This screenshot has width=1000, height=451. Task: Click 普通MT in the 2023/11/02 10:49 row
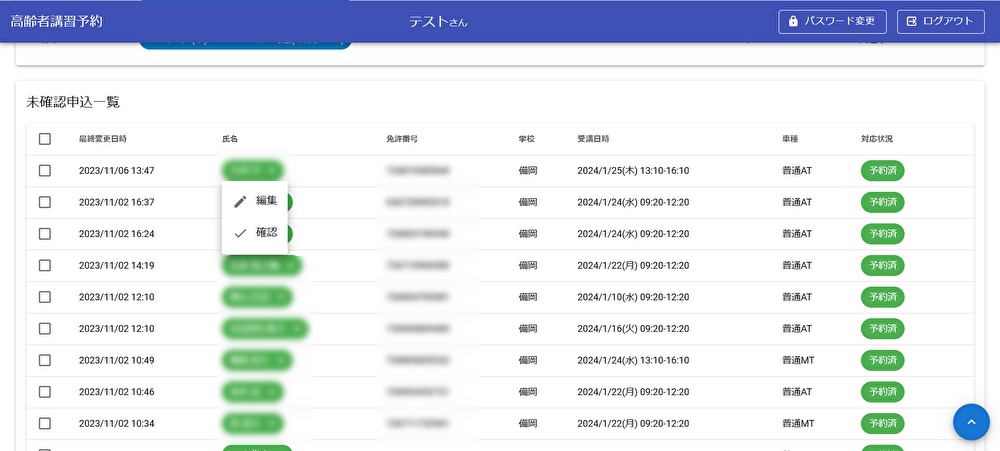798,360
